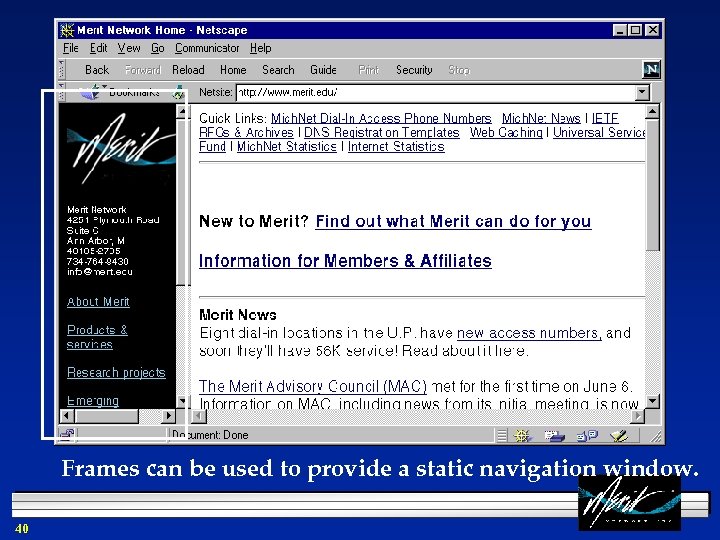Open the Mailbox icon in the component bar
This screenshot has width=720, height=540.
coord(554,435)
